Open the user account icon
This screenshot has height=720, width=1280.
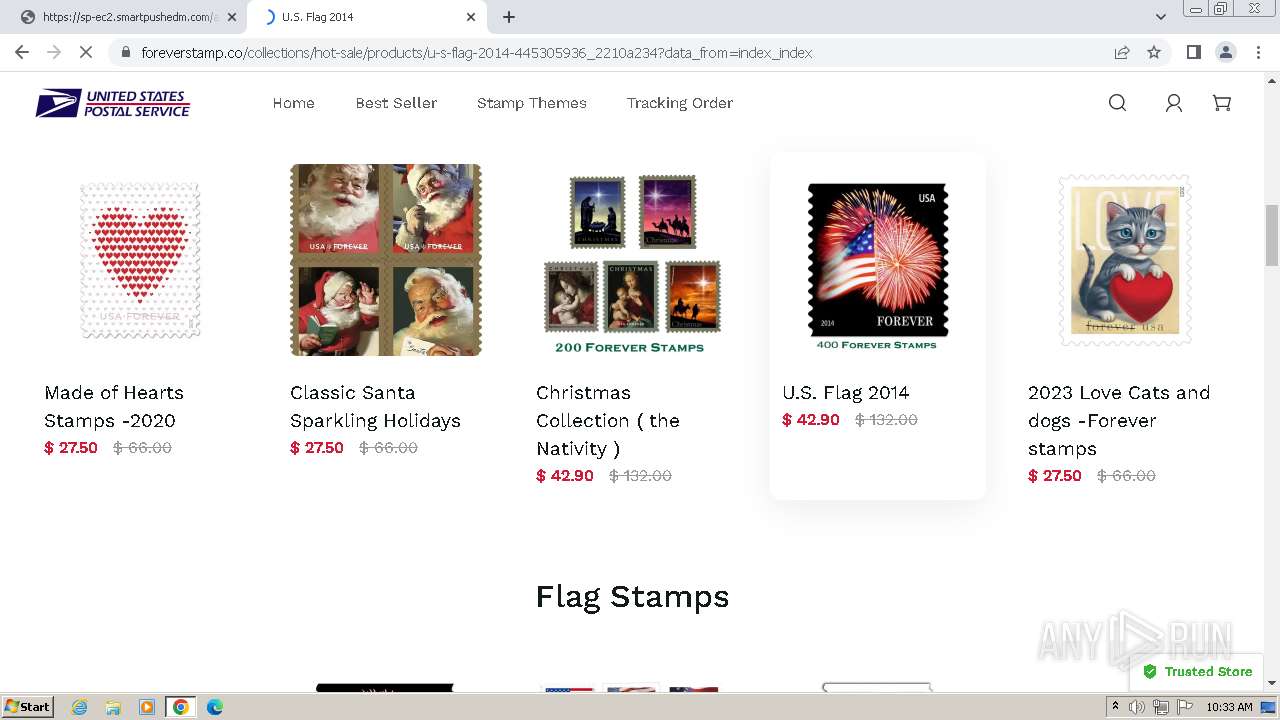1174,103
